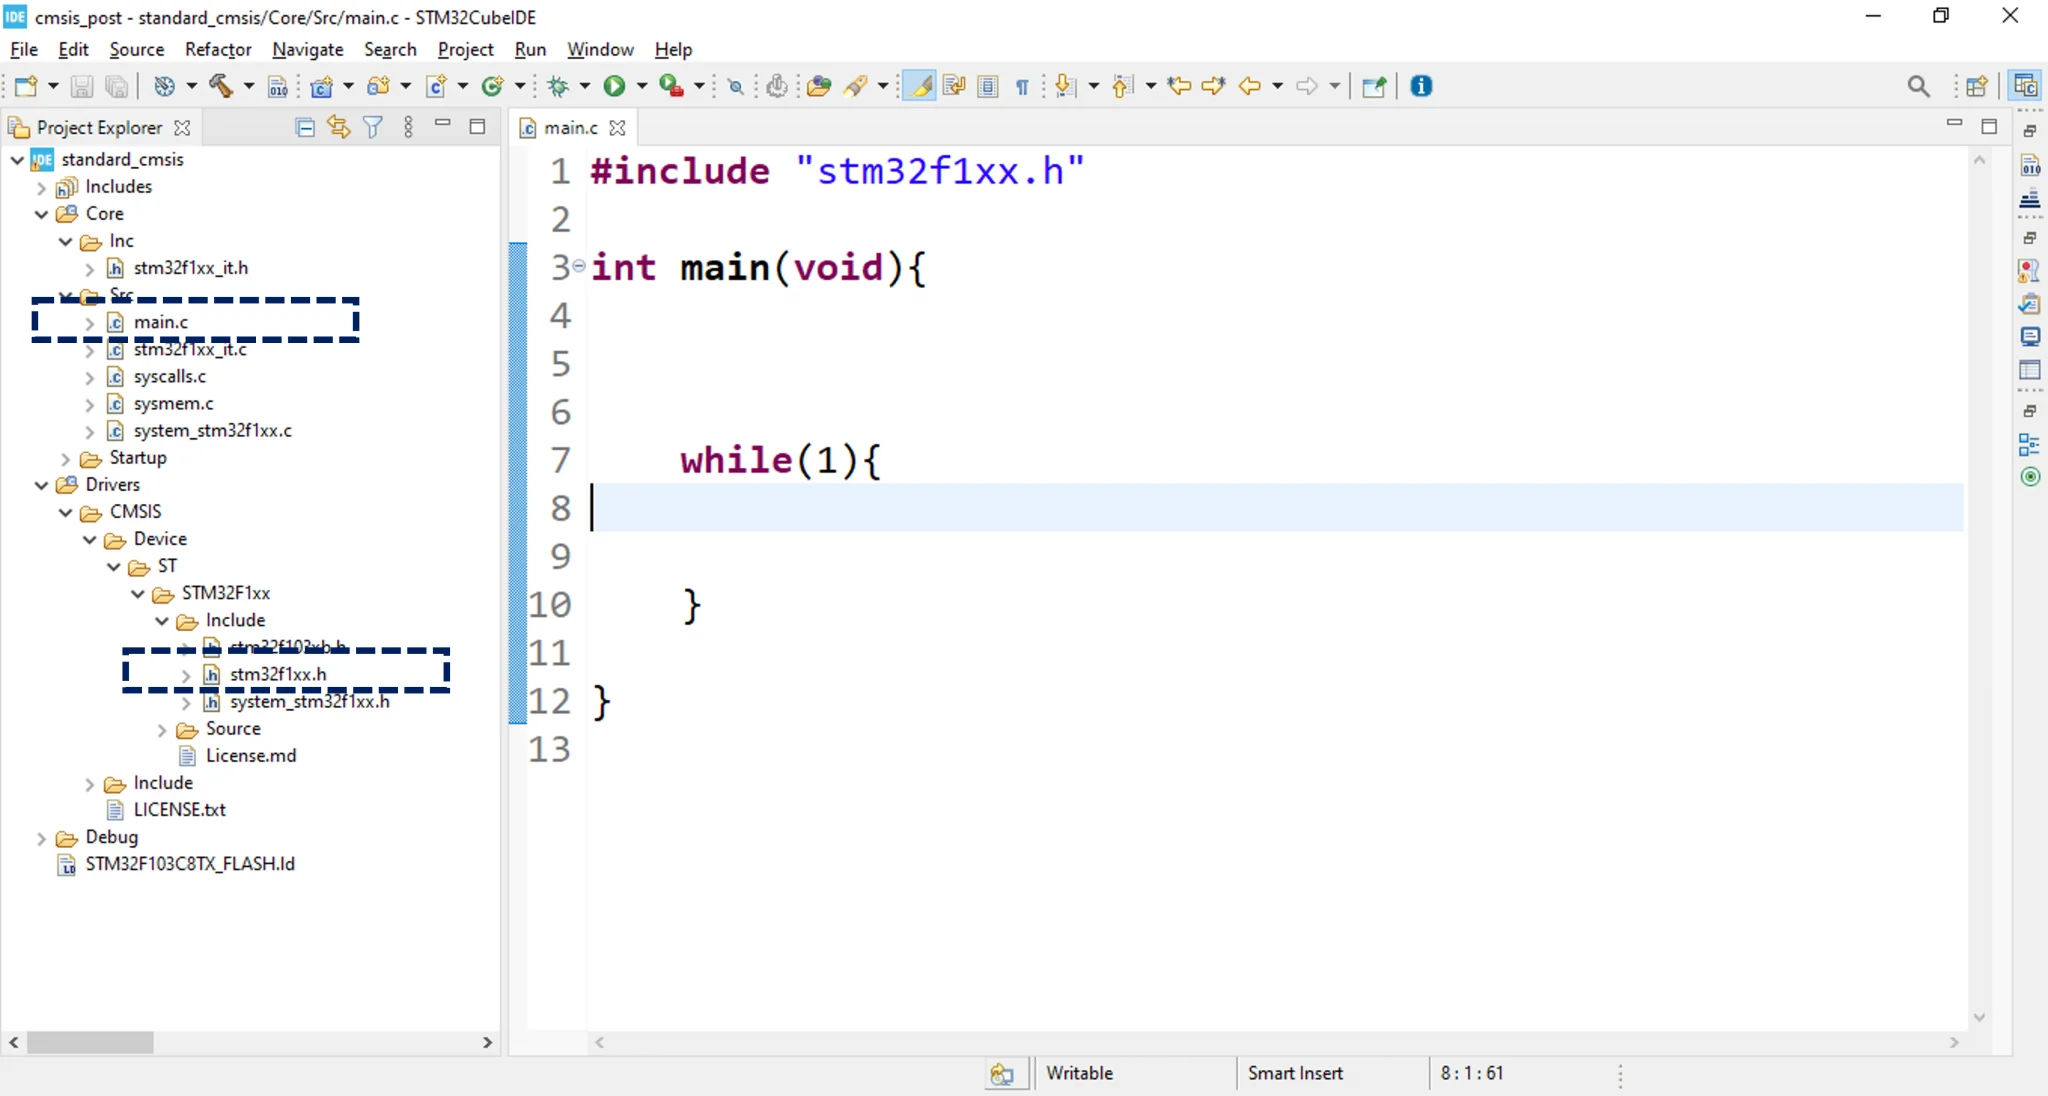
Task: Open the Refactor menu
Action: click(217, 49)
